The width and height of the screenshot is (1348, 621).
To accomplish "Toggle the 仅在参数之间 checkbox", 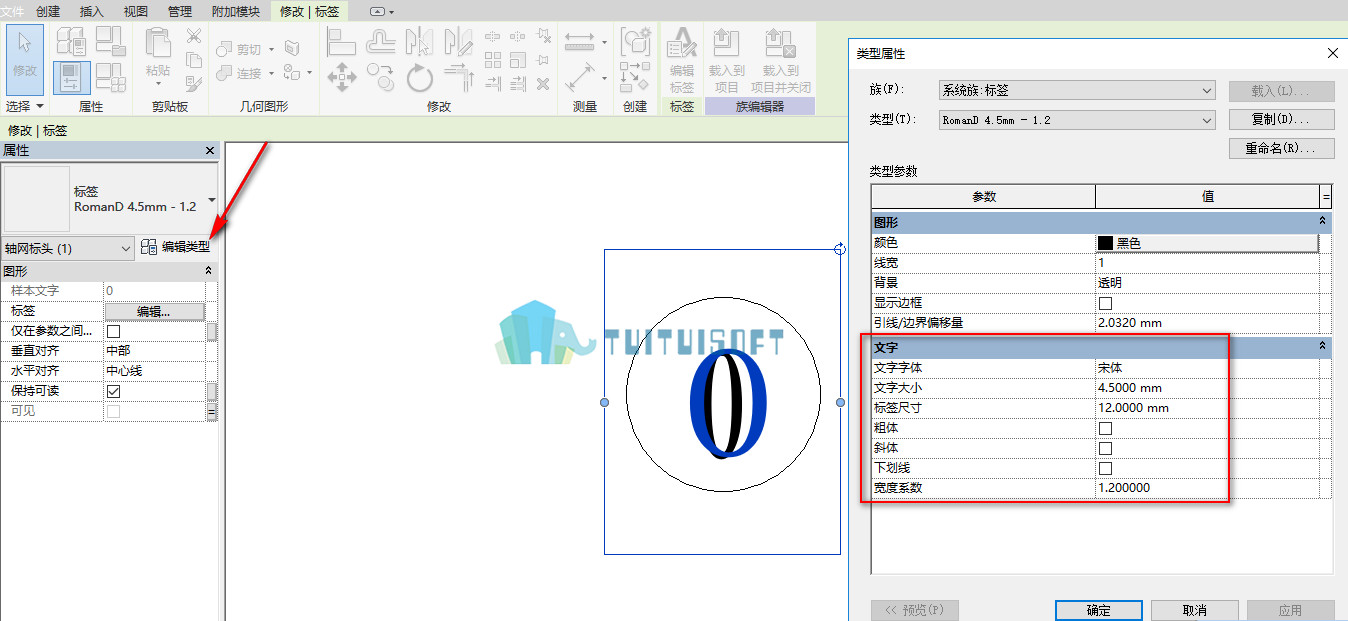I will coord(113,331).
